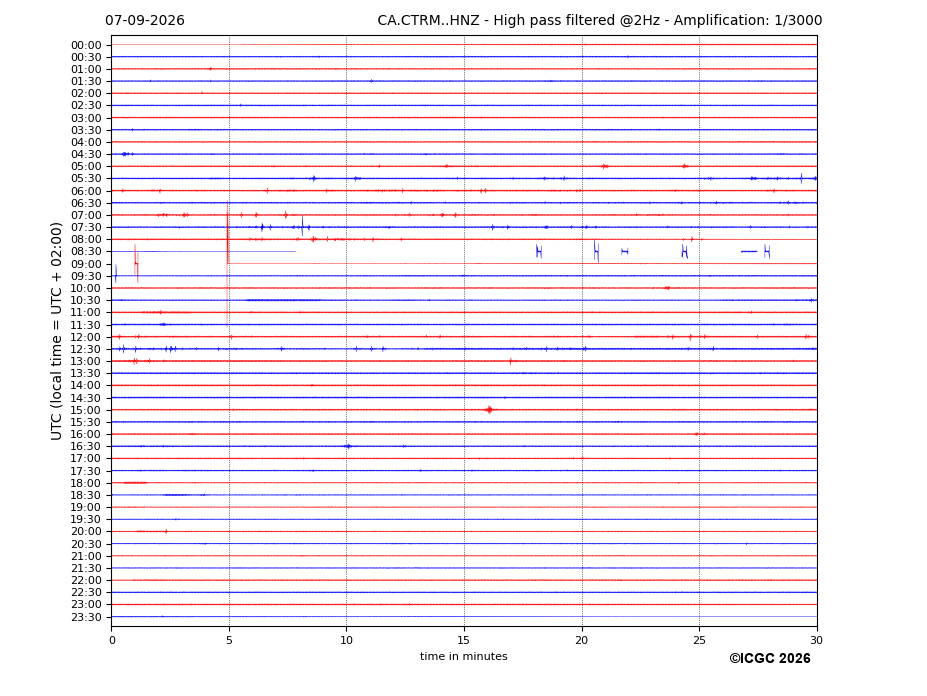Click the 05:00 red event near minute 21
Image resolution: width=927 pixels, height=696 pixels.
604,166
